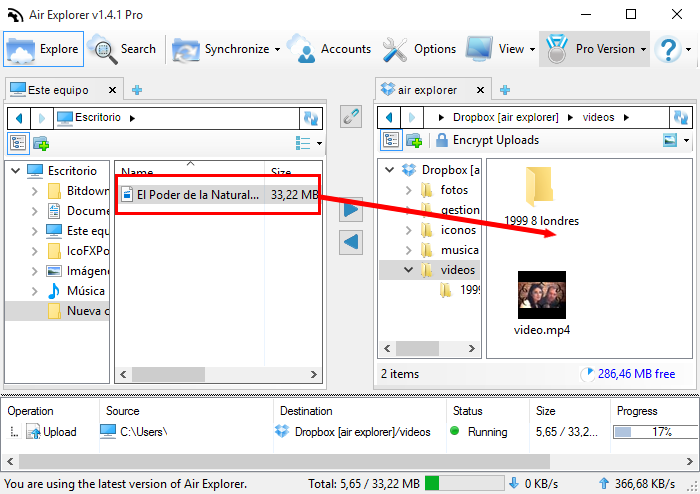Create new folder in Dropbox pane
This screenshot has height=494, width=700.
pos(414,141)
